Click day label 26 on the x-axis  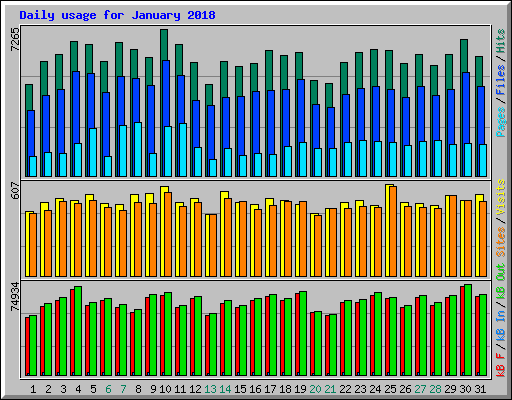point(405,389)
